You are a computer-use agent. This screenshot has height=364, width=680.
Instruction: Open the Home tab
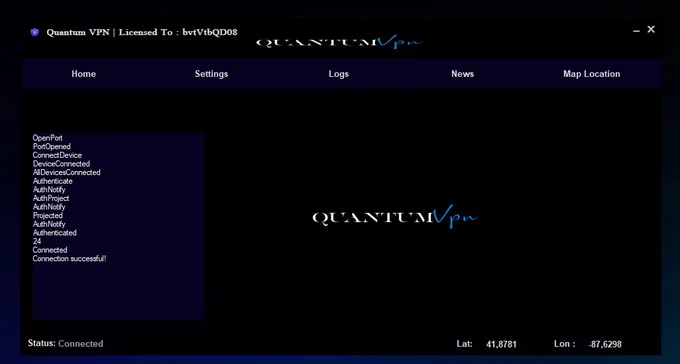[x=84, y=74]
